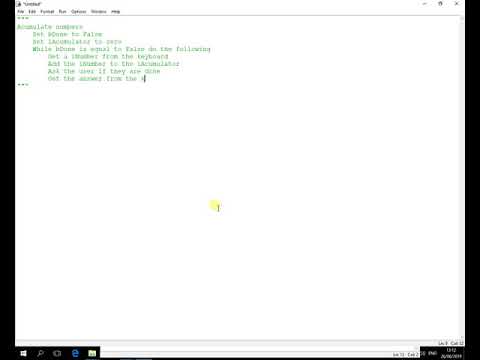
Task: Click 'Ask the user if they are done' line
Action: tap(104, 71)
